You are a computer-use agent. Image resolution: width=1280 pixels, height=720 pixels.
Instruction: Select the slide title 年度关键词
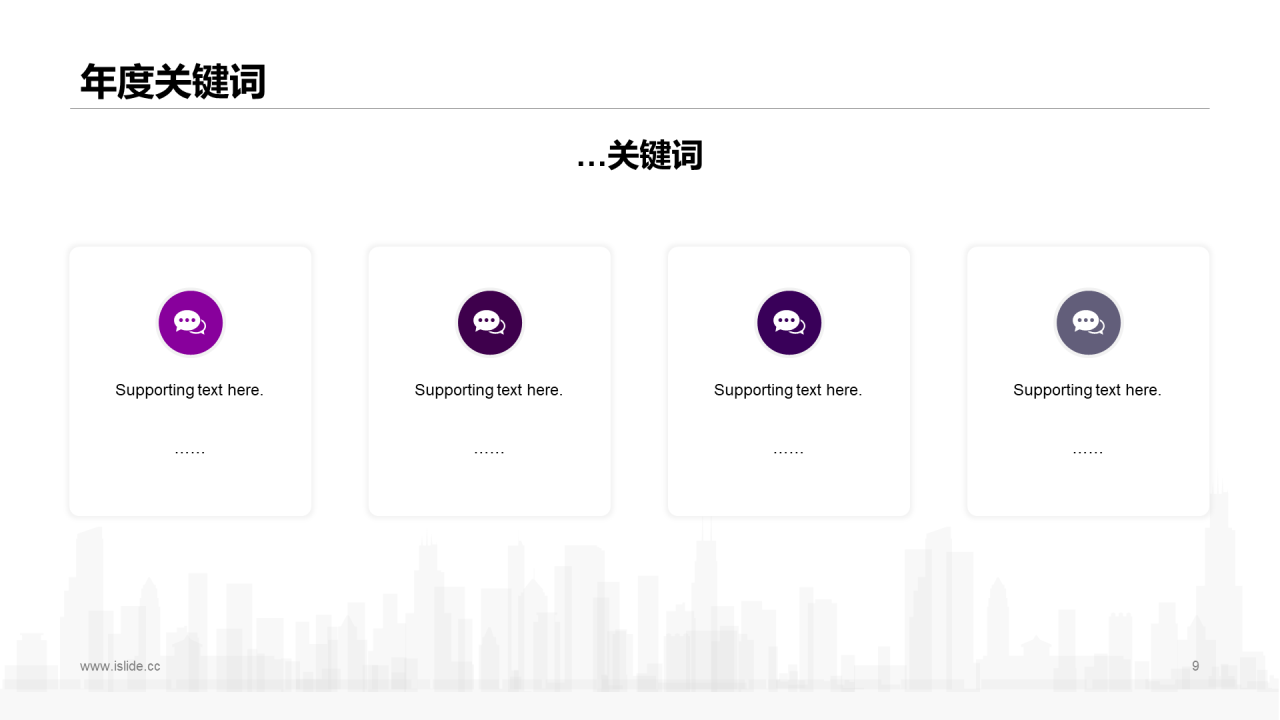[173, 82]
